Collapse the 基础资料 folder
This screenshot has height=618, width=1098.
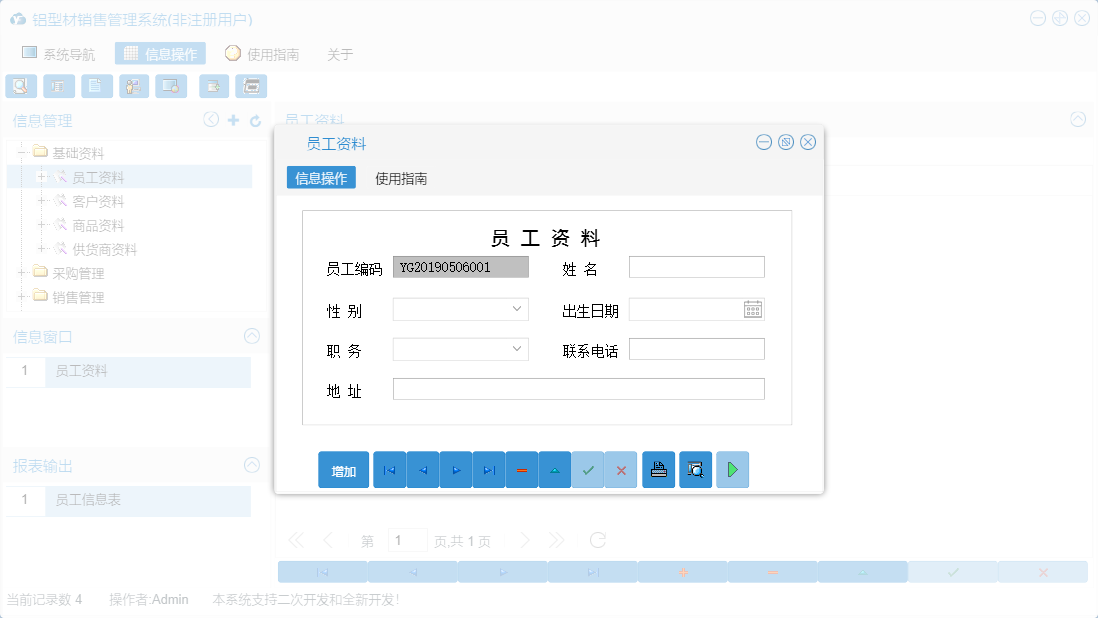(22, 152)
